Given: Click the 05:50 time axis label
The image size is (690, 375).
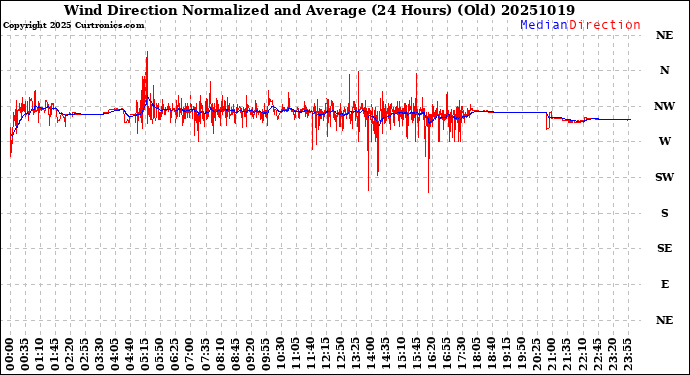Looking at the screenshot, I should (x=160, y=355).
